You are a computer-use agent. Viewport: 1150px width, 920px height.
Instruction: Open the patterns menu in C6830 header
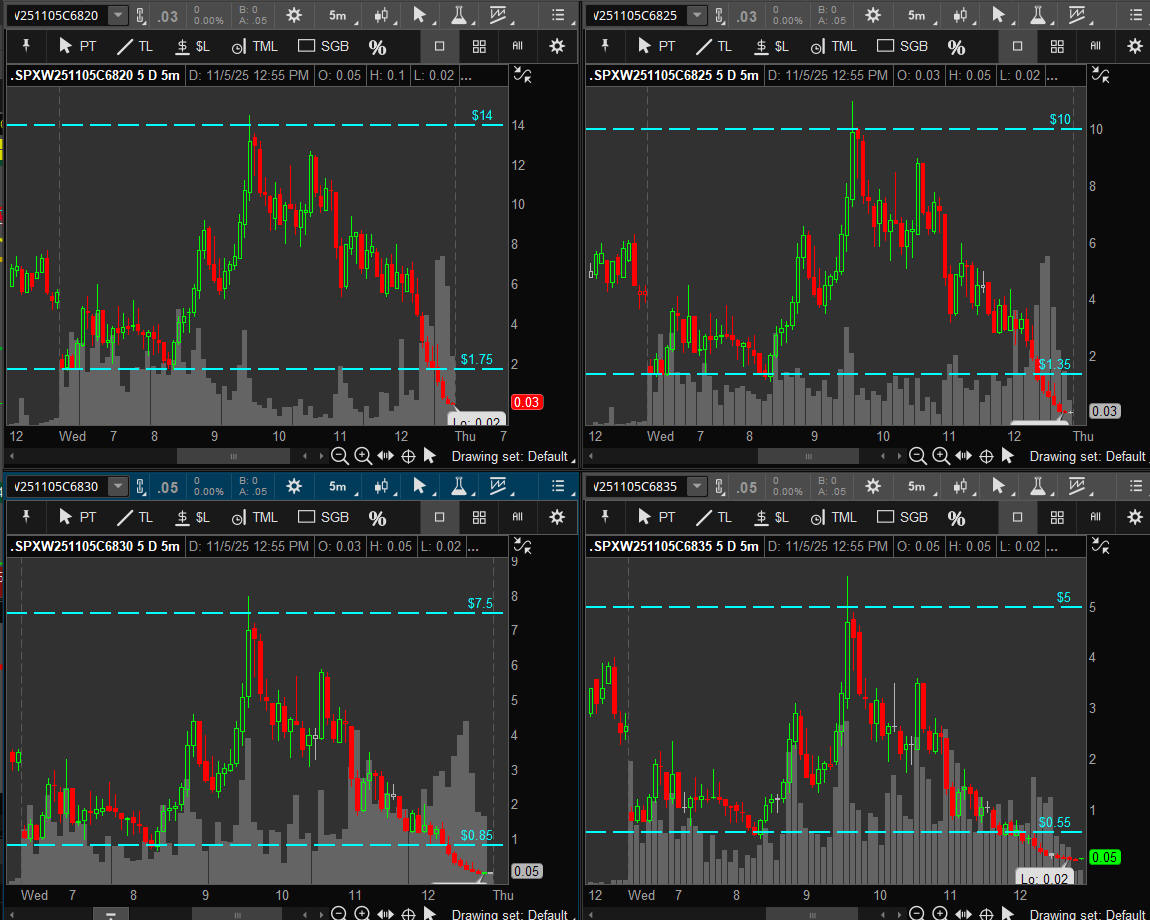pos(497,487)
